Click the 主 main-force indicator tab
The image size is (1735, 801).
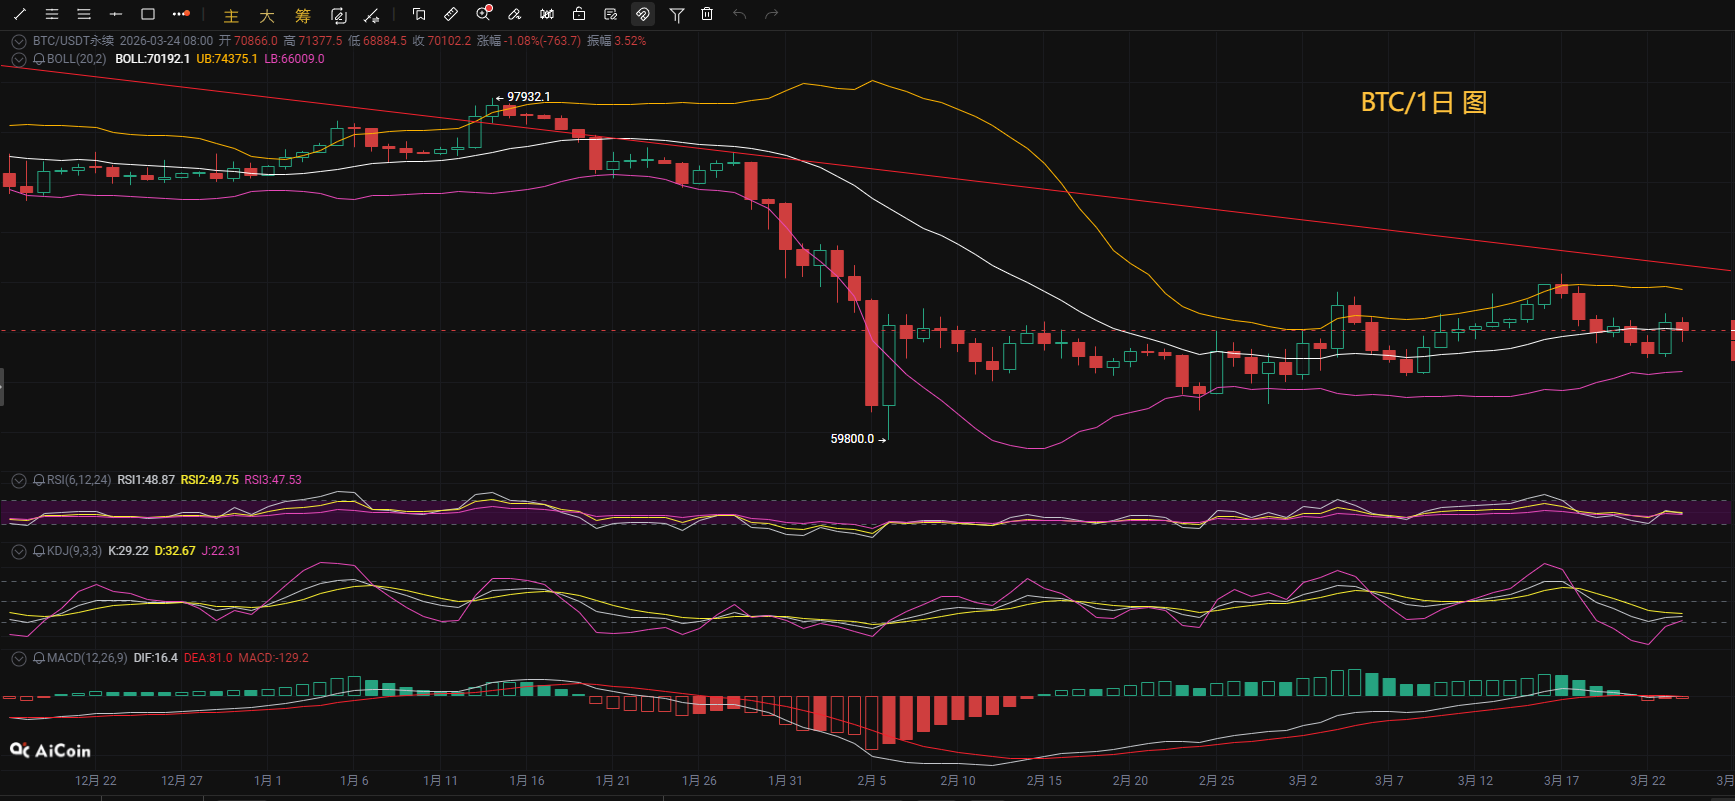coord(231,15)
